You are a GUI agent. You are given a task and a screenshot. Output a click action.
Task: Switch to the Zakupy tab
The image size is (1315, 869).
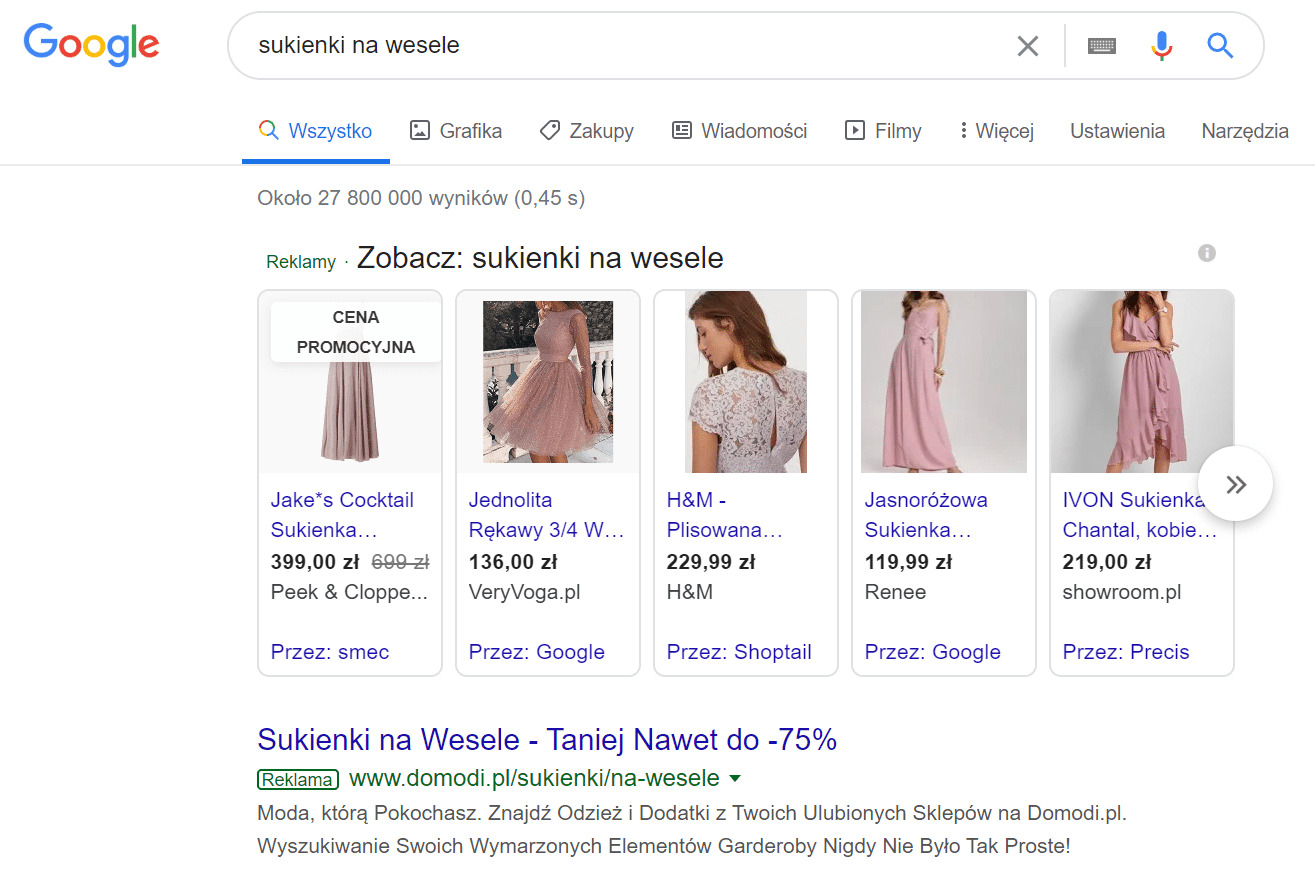[x=586, y=131]
